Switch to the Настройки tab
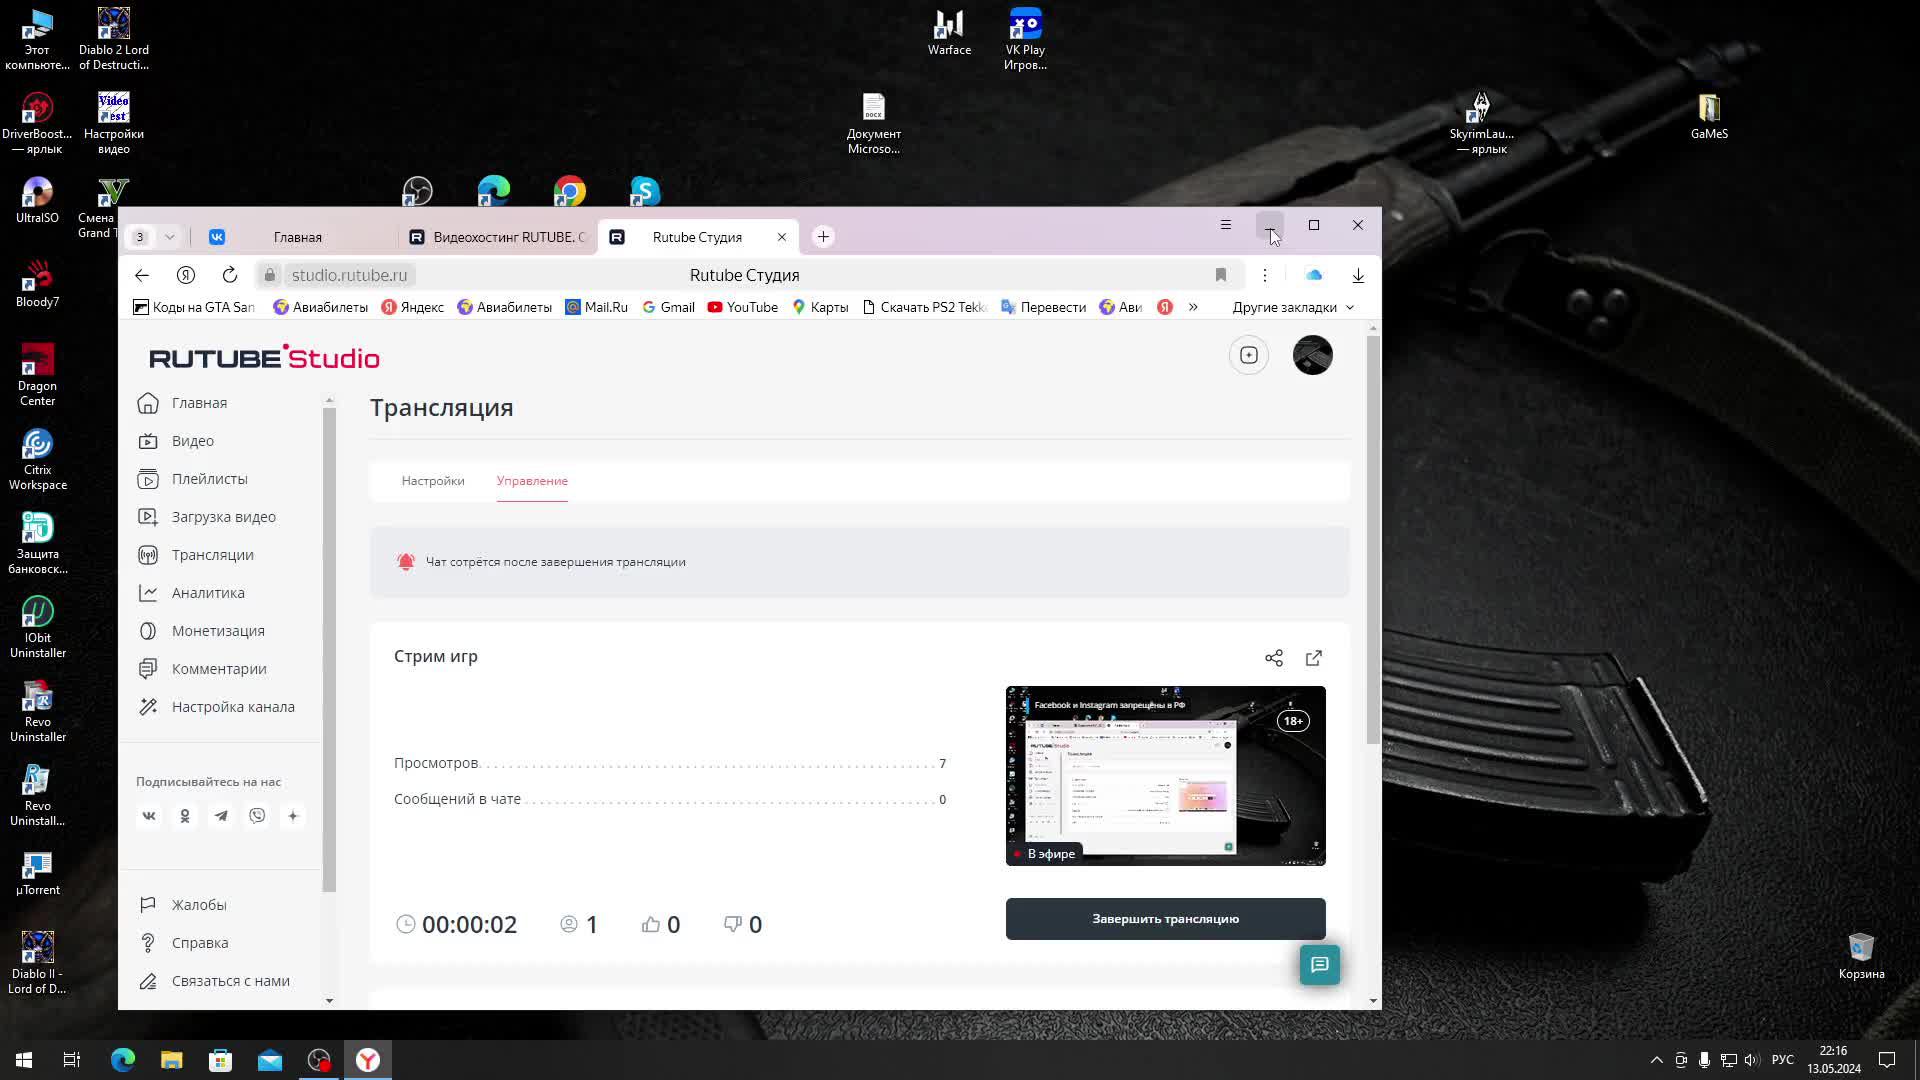 433,481
